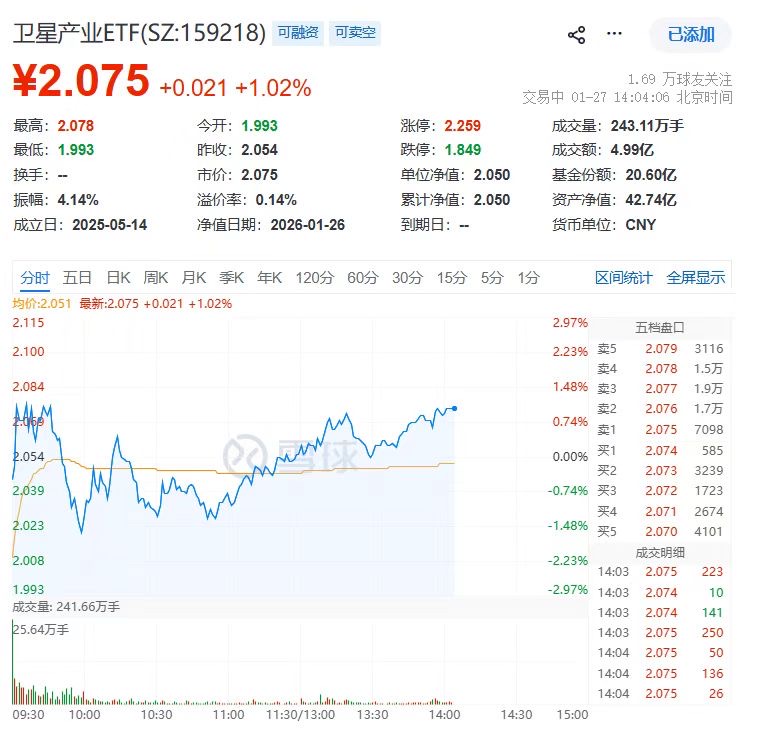
Task: Click the 14:03 trade with volume 223
Action: point(660,572)
